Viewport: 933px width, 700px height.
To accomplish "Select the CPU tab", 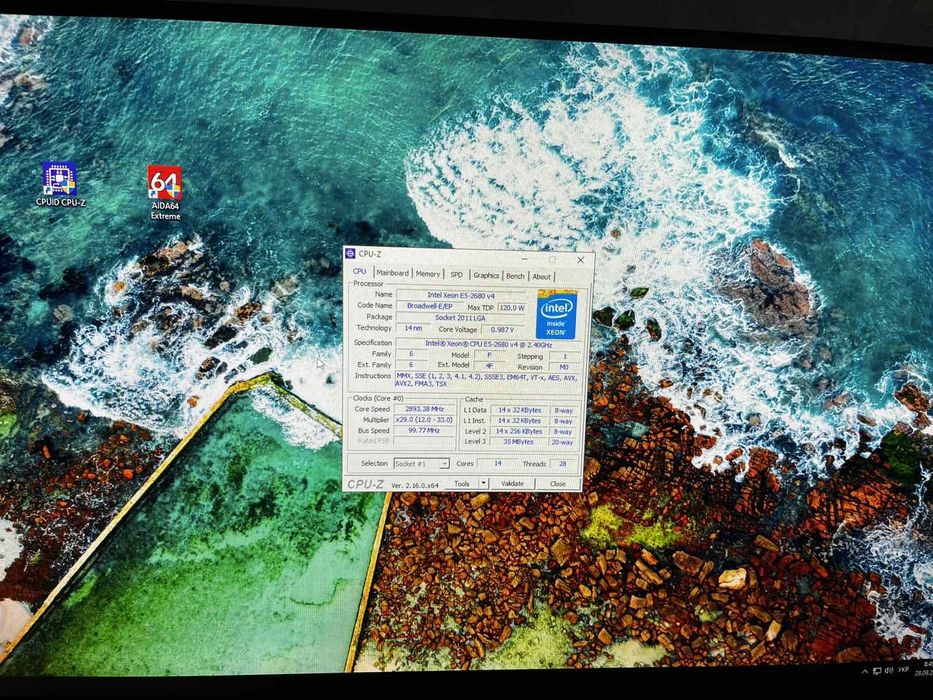I will (x=359, y=271).
